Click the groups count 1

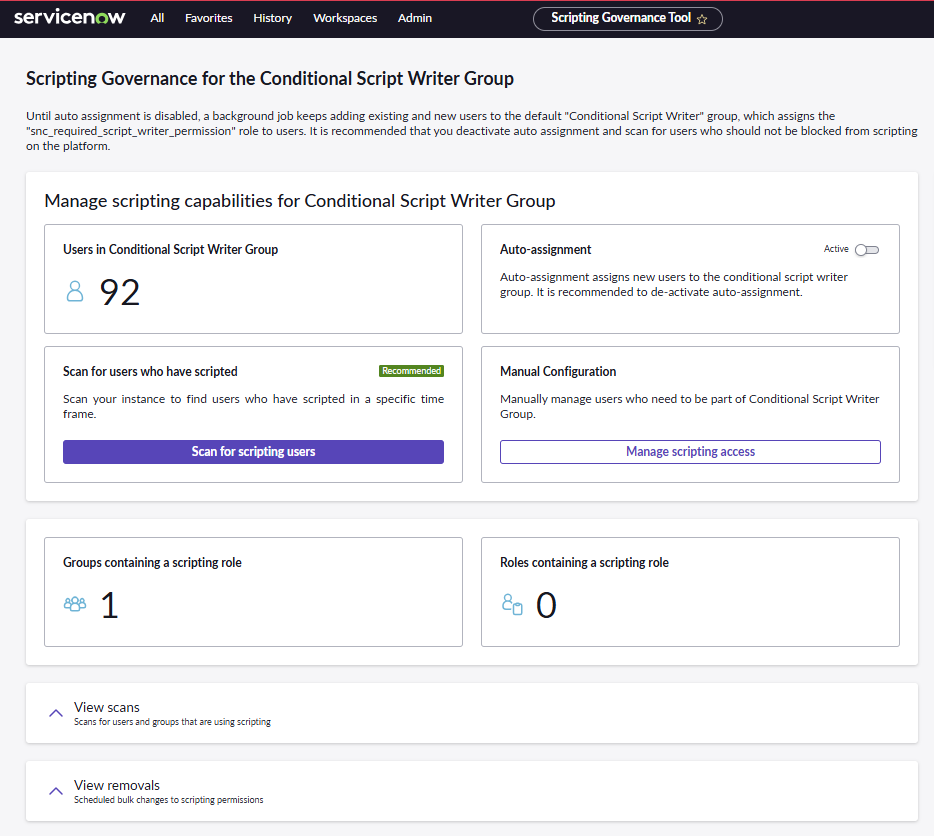pos(110,605)
